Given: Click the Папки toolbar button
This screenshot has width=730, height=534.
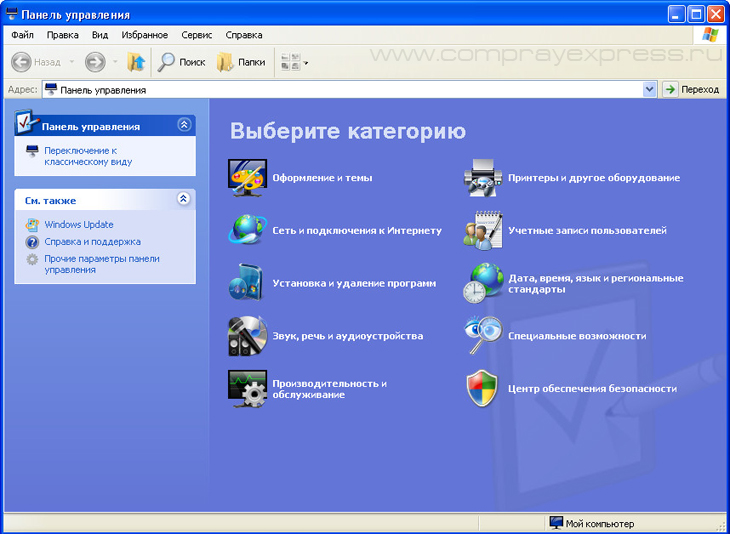Looking at the screenshot, I should click(x=241, y=62).
